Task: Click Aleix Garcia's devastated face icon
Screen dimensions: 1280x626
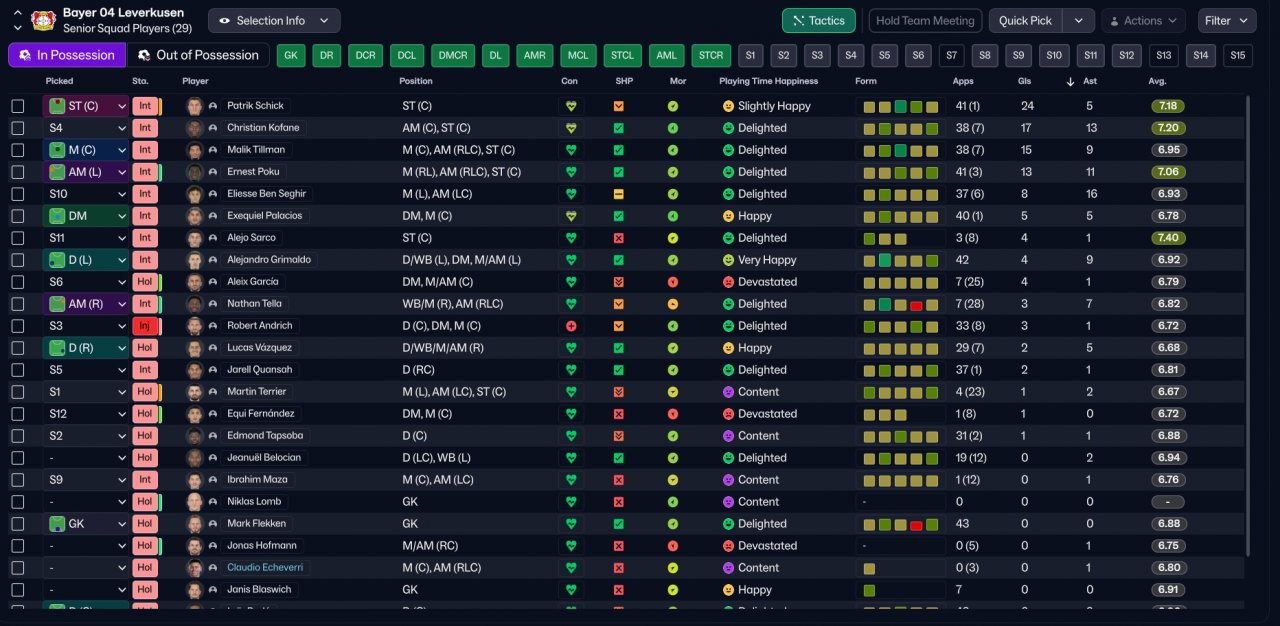Action: [x=728, y=282]
